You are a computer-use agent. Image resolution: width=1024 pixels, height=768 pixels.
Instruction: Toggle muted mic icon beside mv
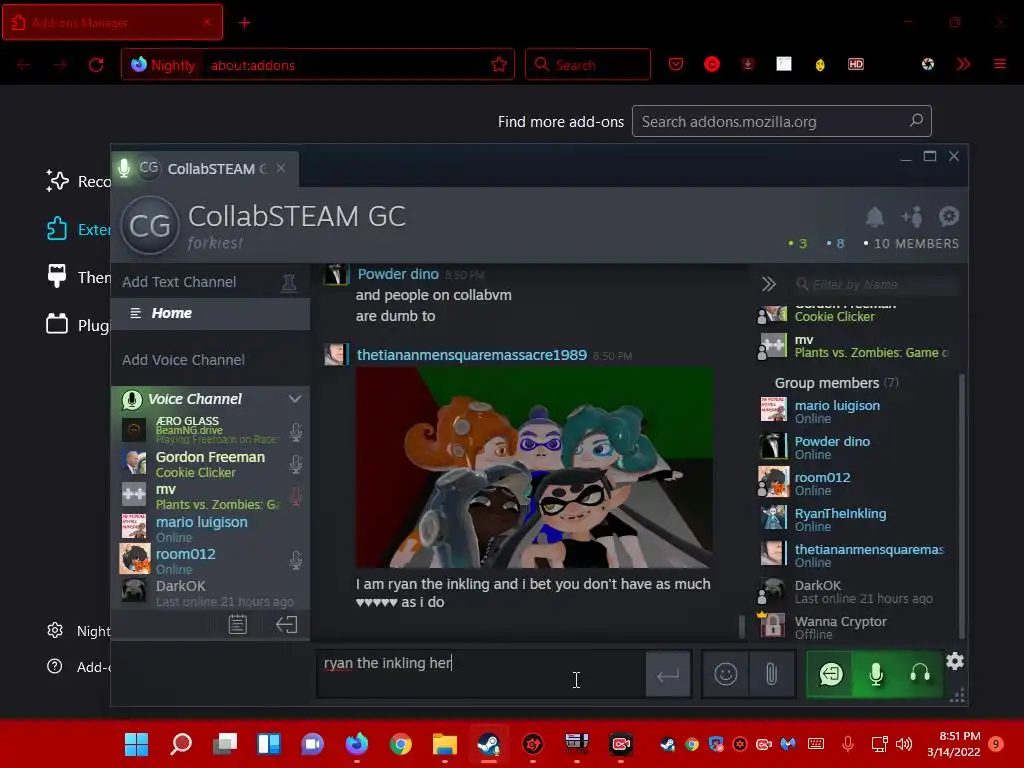(x=296, y=496)
